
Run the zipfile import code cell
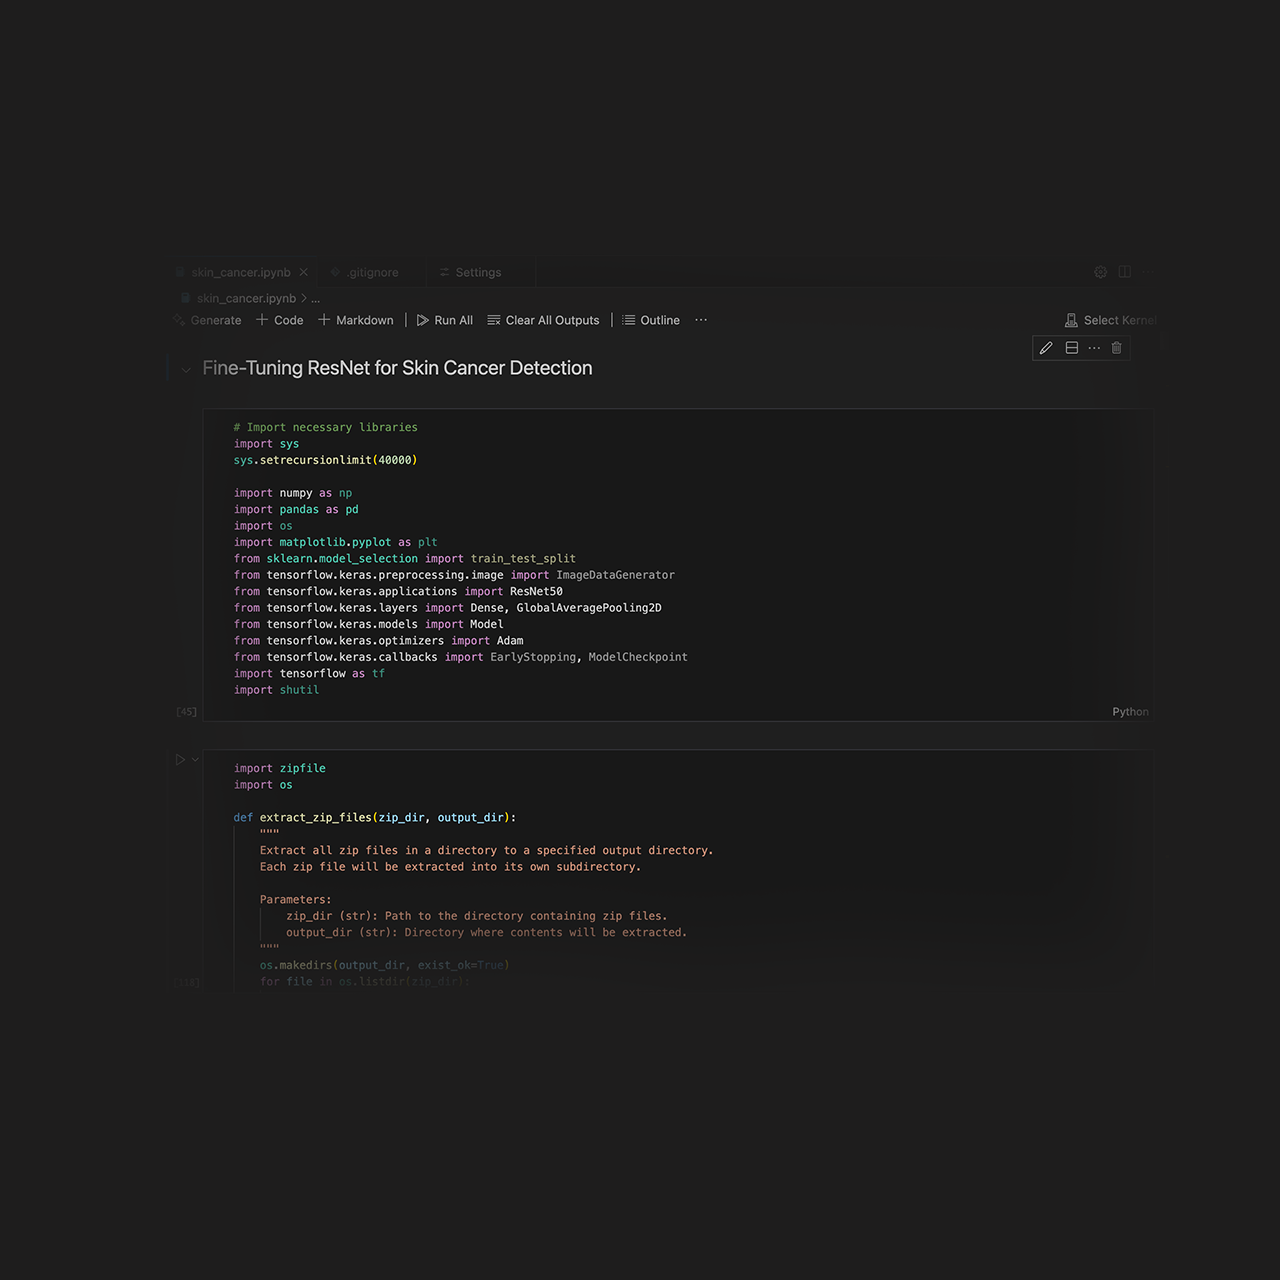(180, 760)
